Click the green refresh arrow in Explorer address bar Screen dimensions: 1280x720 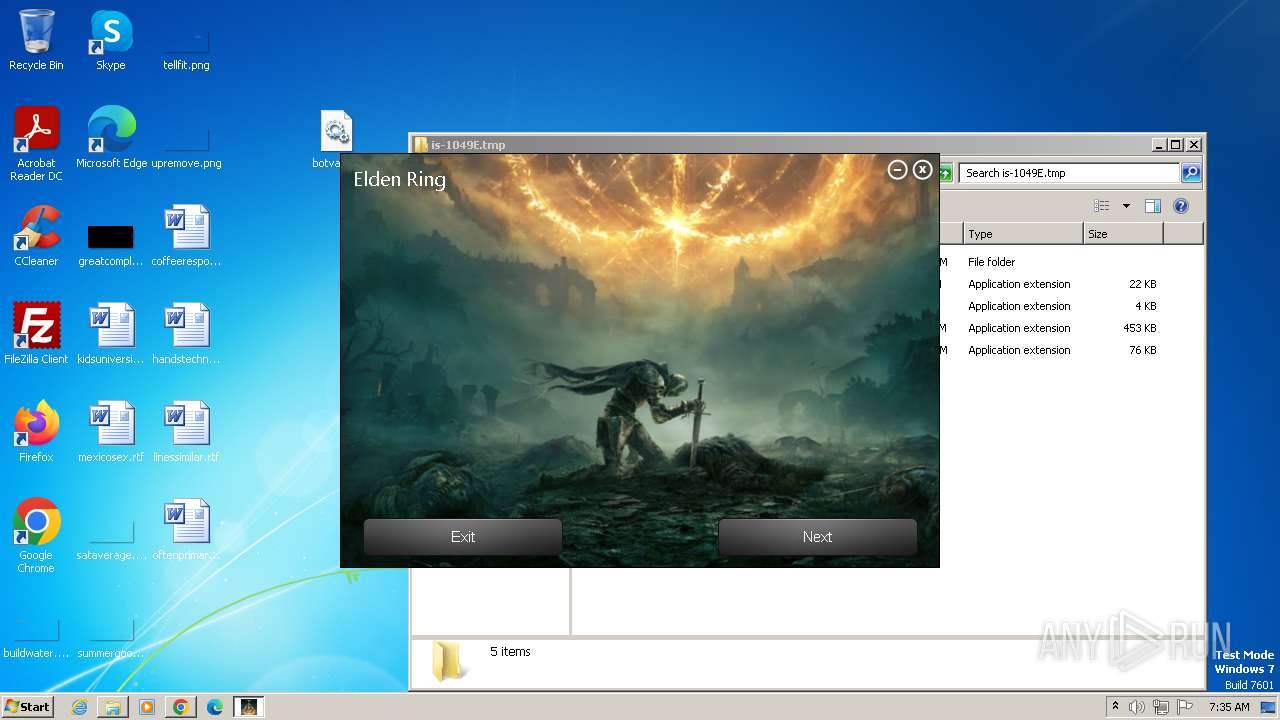tap(945, 173)
